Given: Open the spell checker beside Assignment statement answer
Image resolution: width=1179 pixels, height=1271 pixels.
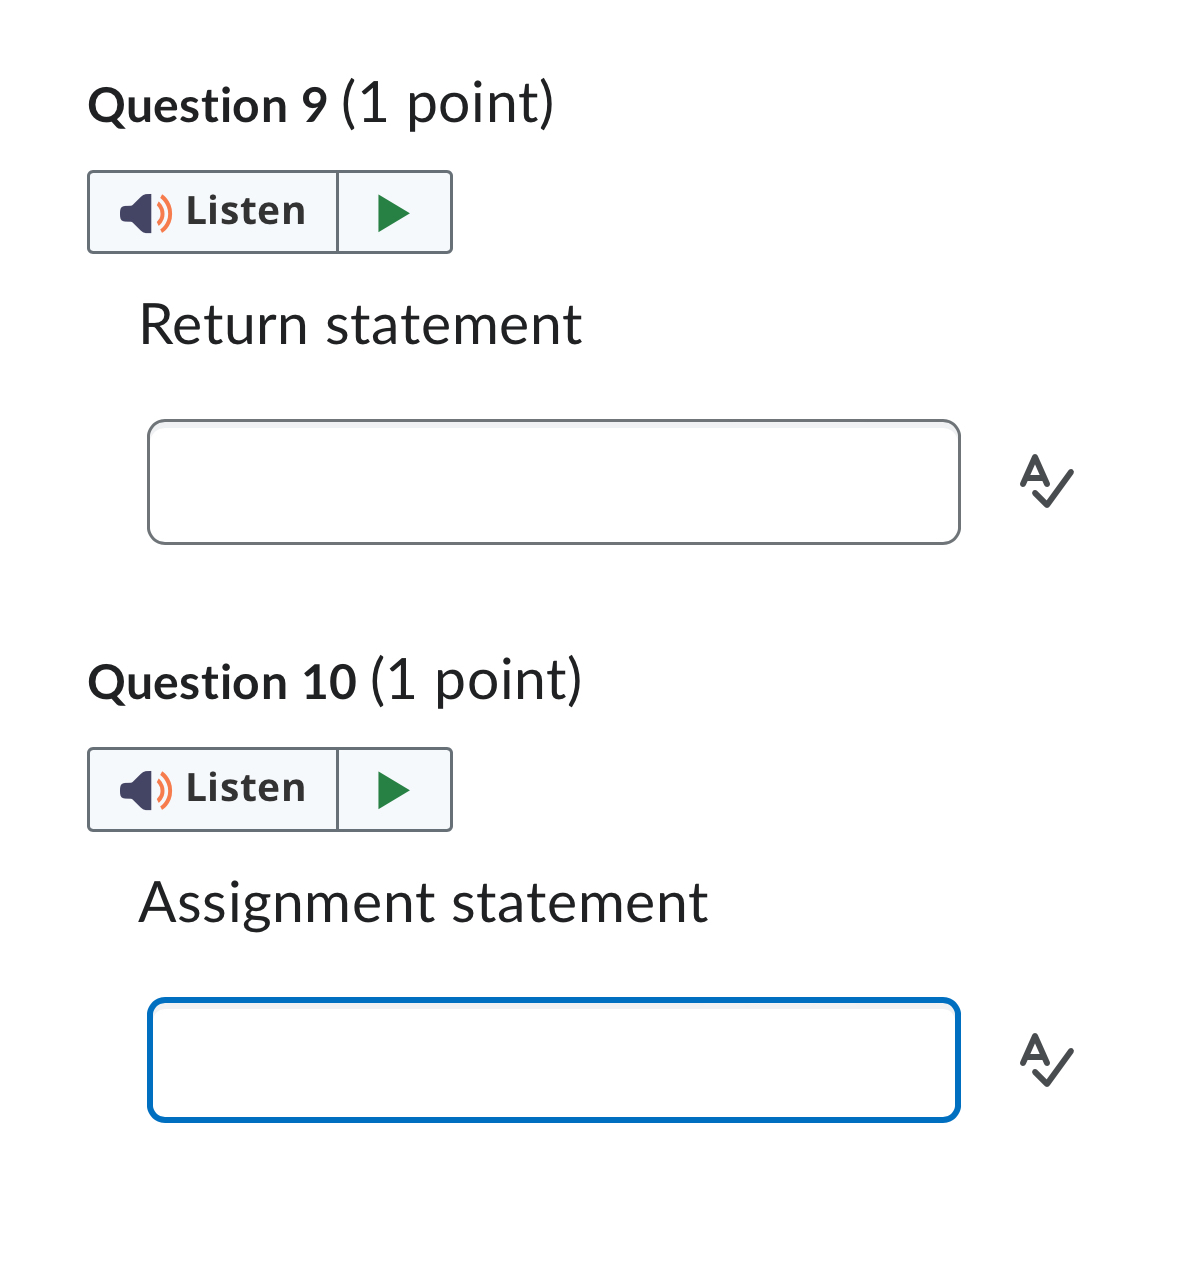Looking at the screenshot, I should (x=1045, y=1062).
